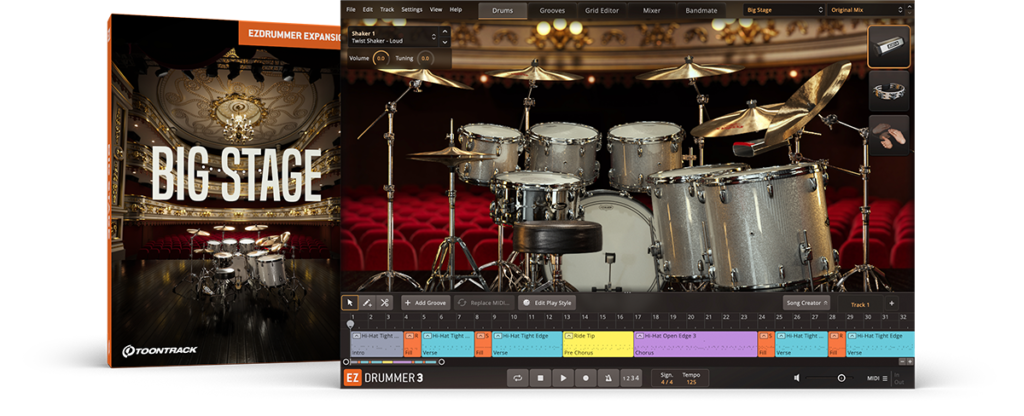Click the Edit Play Style button

click(547, 302)
